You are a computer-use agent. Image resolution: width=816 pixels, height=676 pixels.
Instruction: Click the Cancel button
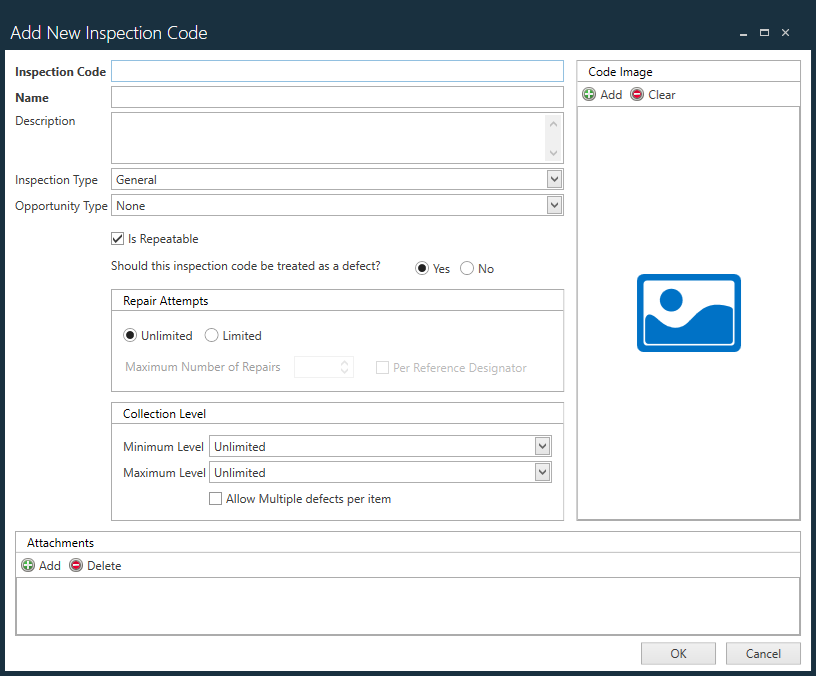[x=763, y=653]
